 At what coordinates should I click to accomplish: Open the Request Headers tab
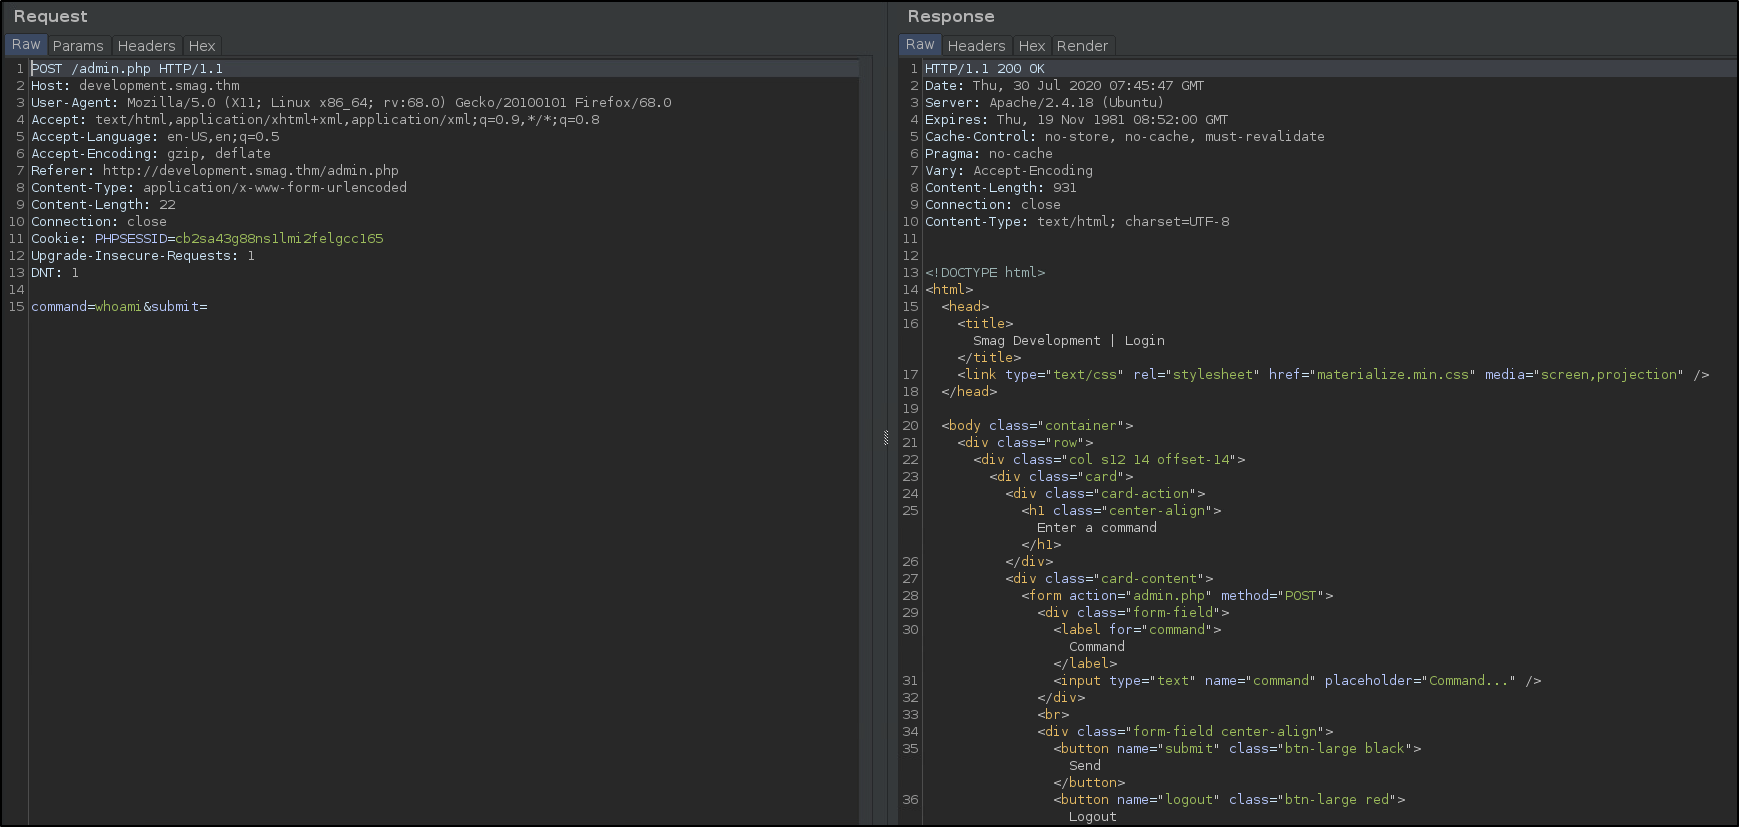click(146, 46)
